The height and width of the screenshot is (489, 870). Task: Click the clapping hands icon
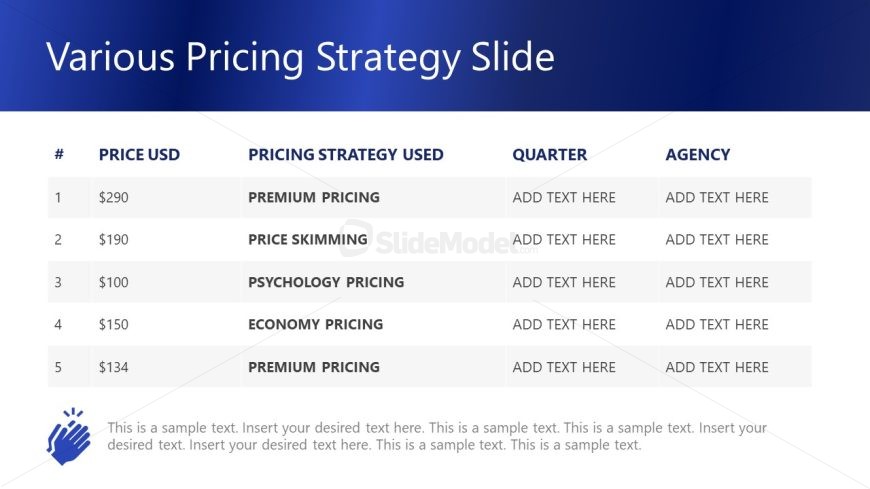[69, 436]
